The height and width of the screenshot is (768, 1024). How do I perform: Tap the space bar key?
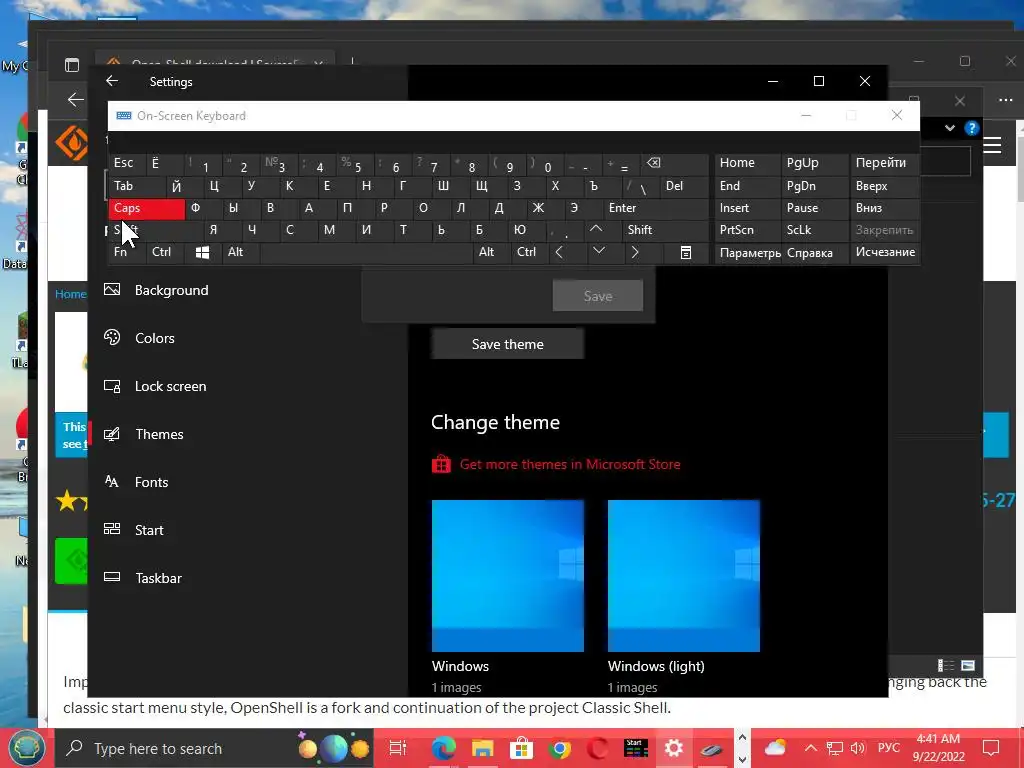point(366,252)
